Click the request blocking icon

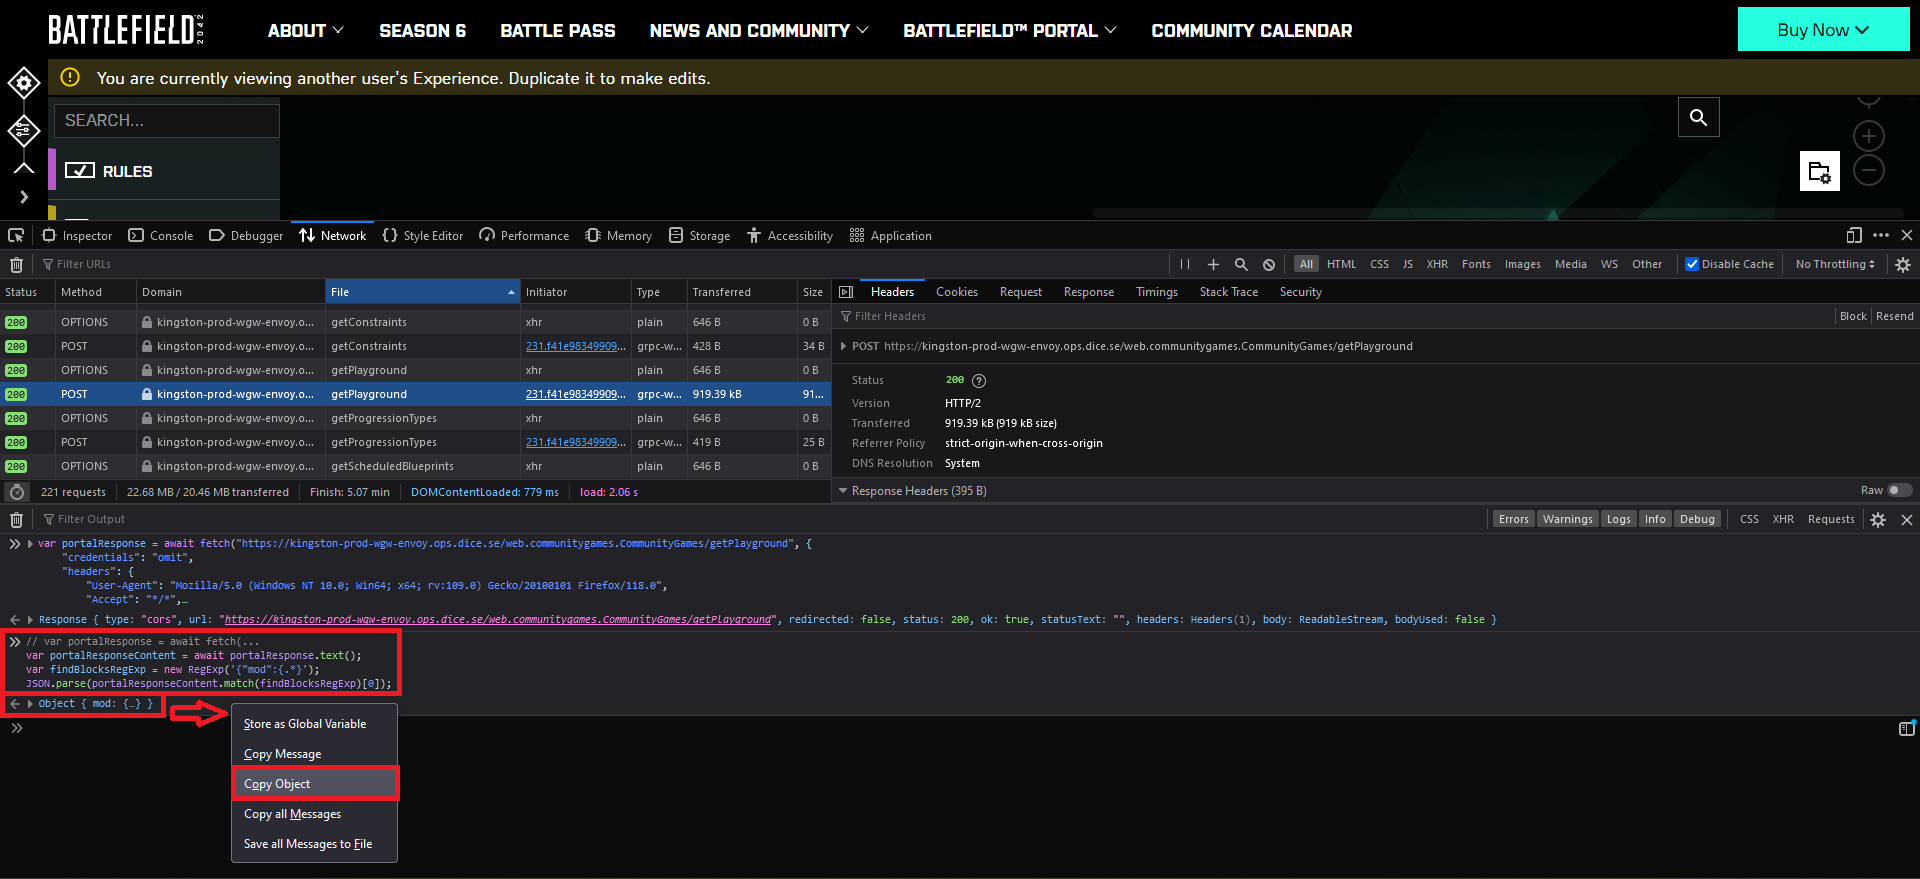coord(1269,264)
